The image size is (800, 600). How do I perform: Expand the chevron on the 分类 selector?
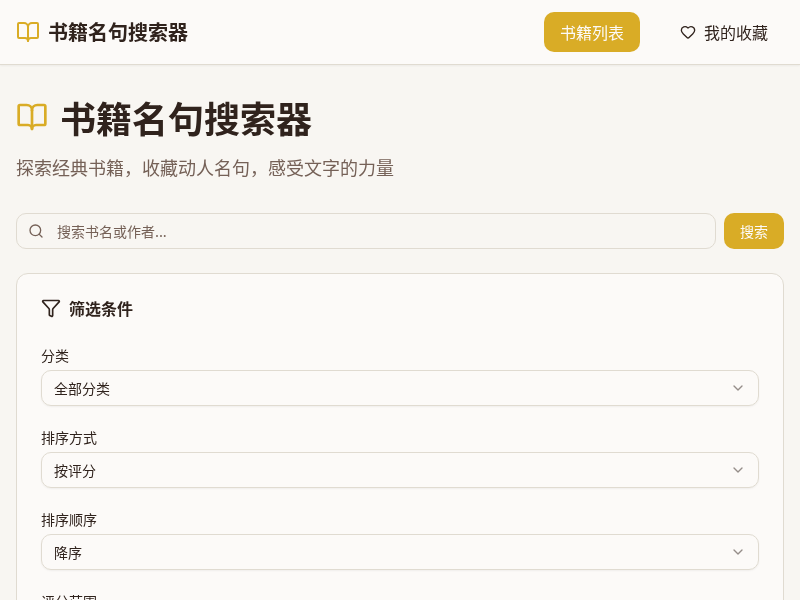[x=738, y=388]
